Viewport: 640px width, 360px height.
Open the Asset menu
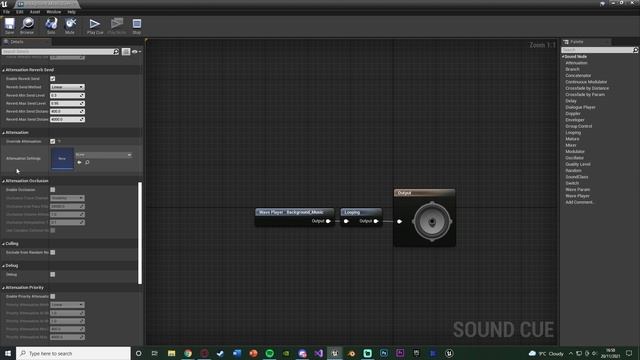pyautogui.click(x=35, y=12)
